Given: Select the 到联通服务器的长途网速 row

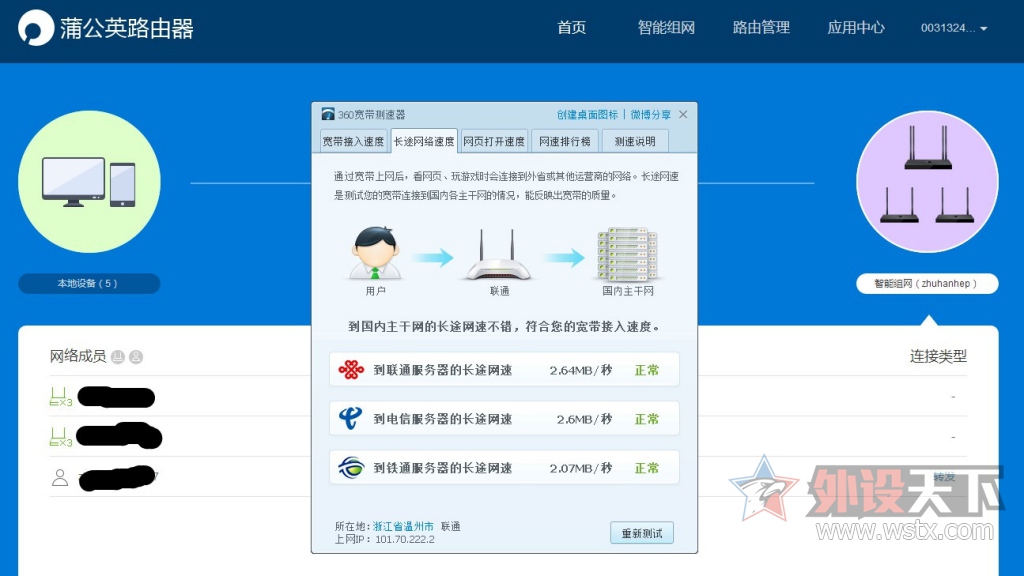Looking at the screenshot, I should (x=504, y=370).
